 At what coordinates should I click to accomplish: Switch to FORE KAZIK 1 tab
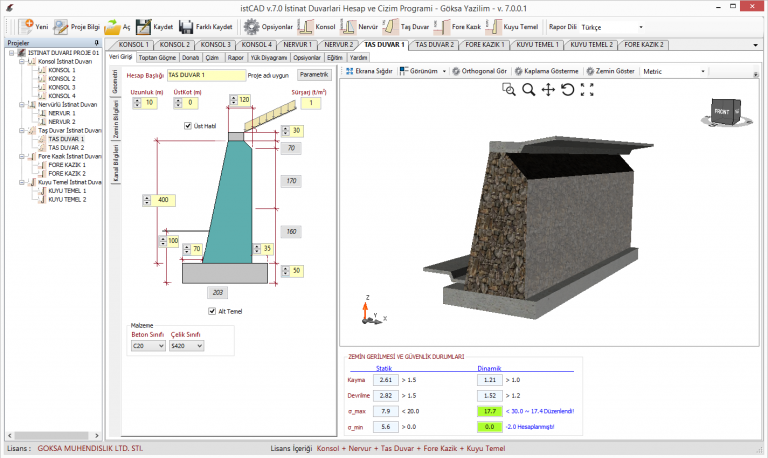point(484,45)
